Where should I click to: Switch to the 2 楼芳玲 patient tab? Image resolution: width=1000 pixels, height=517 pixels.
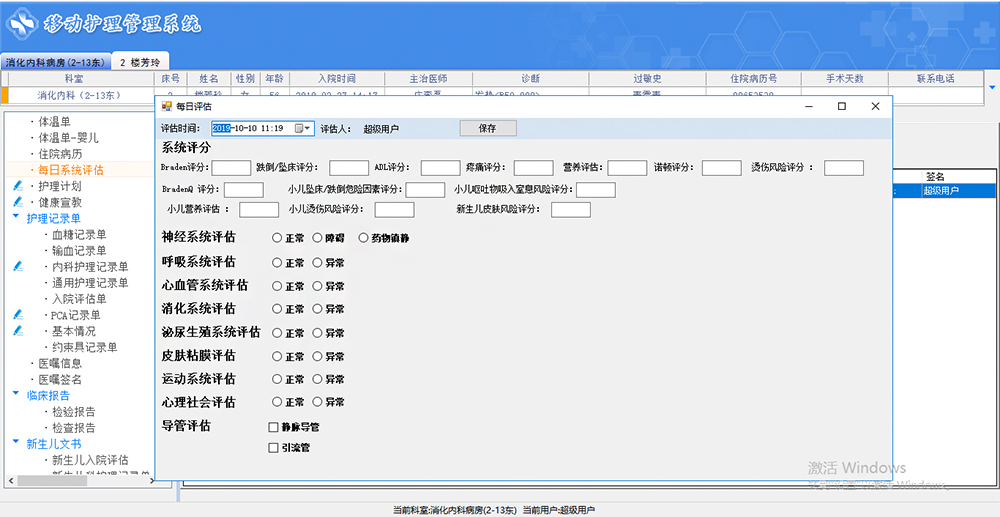[x=140, y=62]
